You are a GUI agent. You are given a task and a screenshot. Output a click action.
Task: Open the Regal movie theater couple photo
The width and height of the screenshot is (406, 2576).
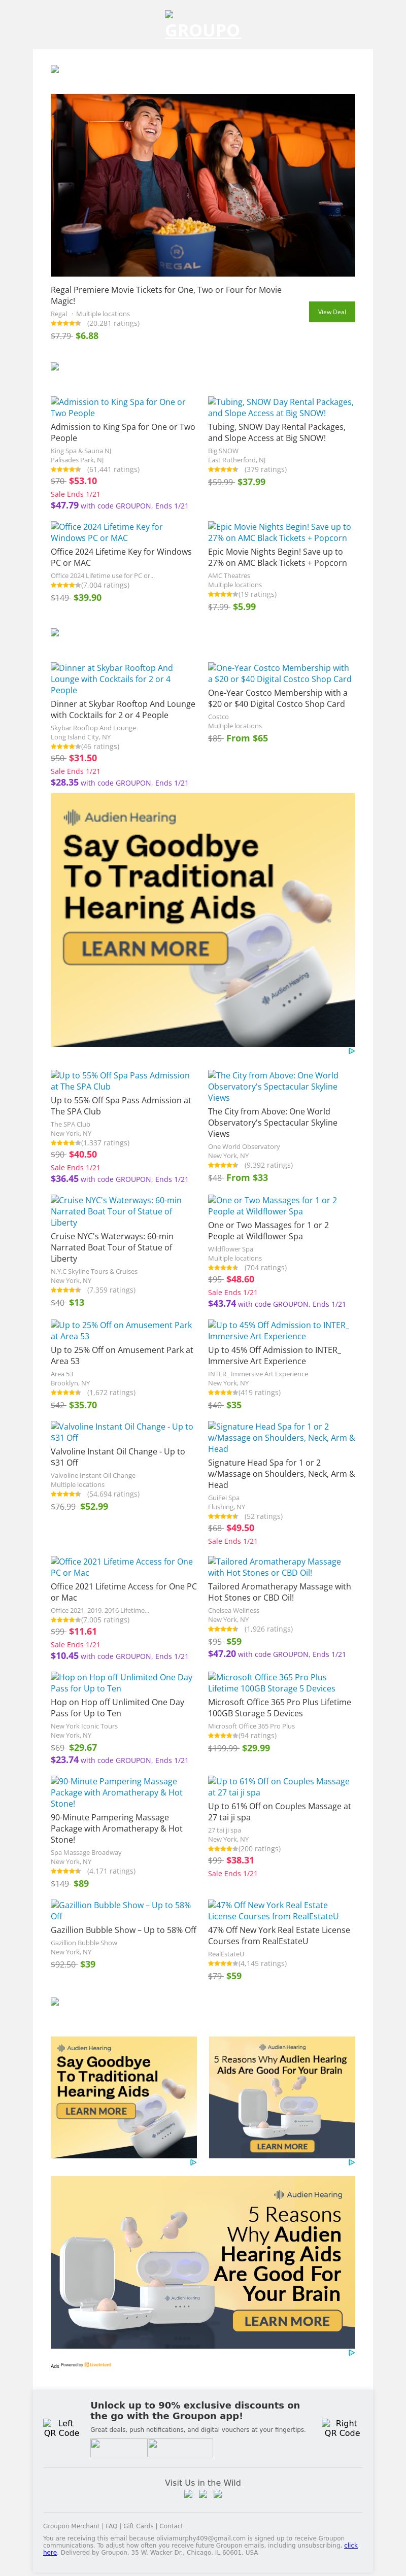203,185
